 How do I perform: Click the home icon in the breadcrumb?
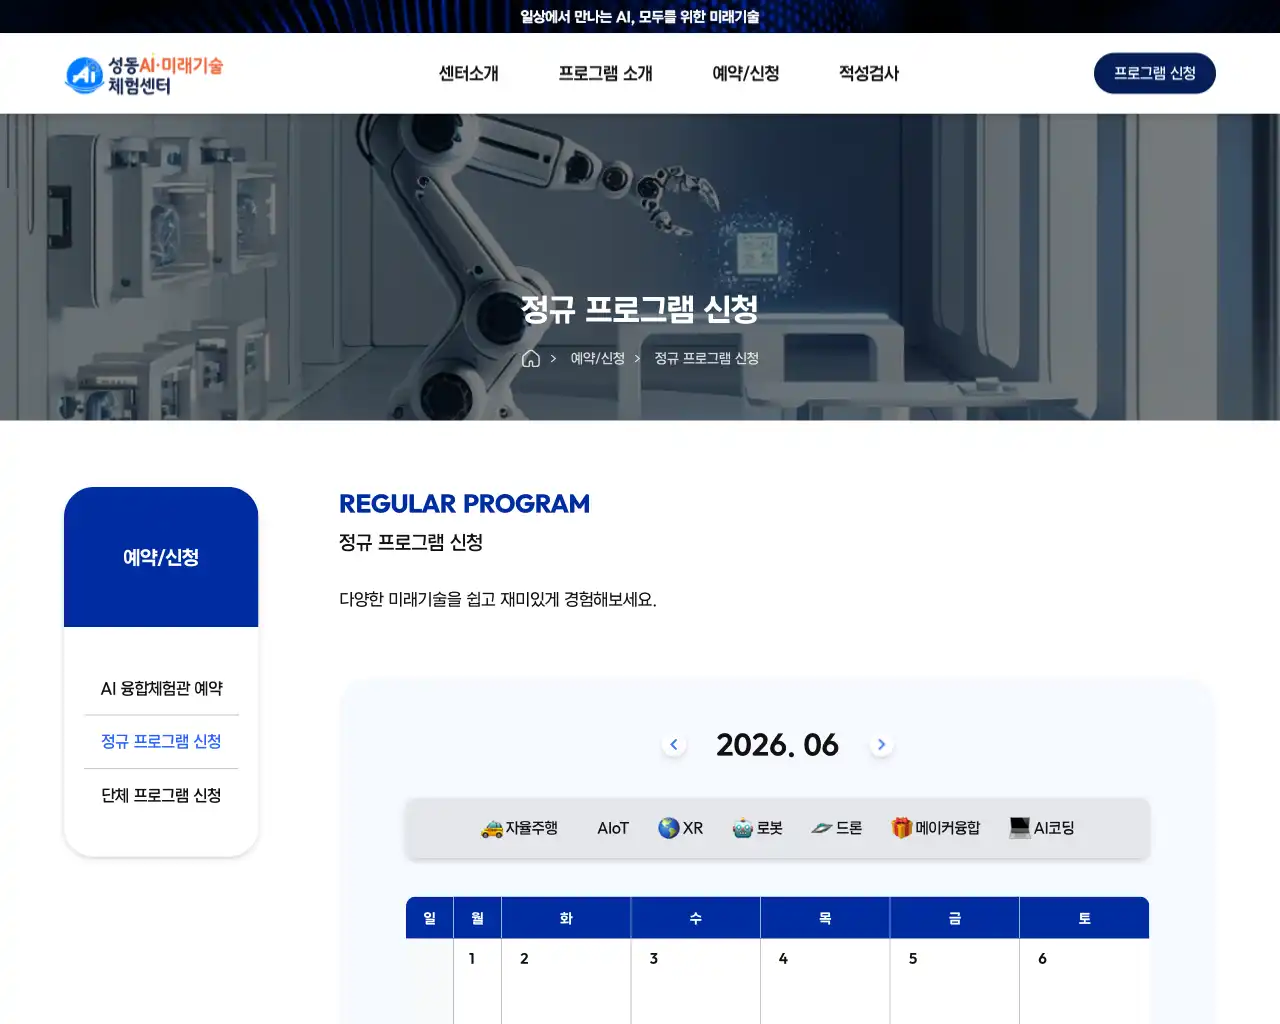(x=531, y=358)
